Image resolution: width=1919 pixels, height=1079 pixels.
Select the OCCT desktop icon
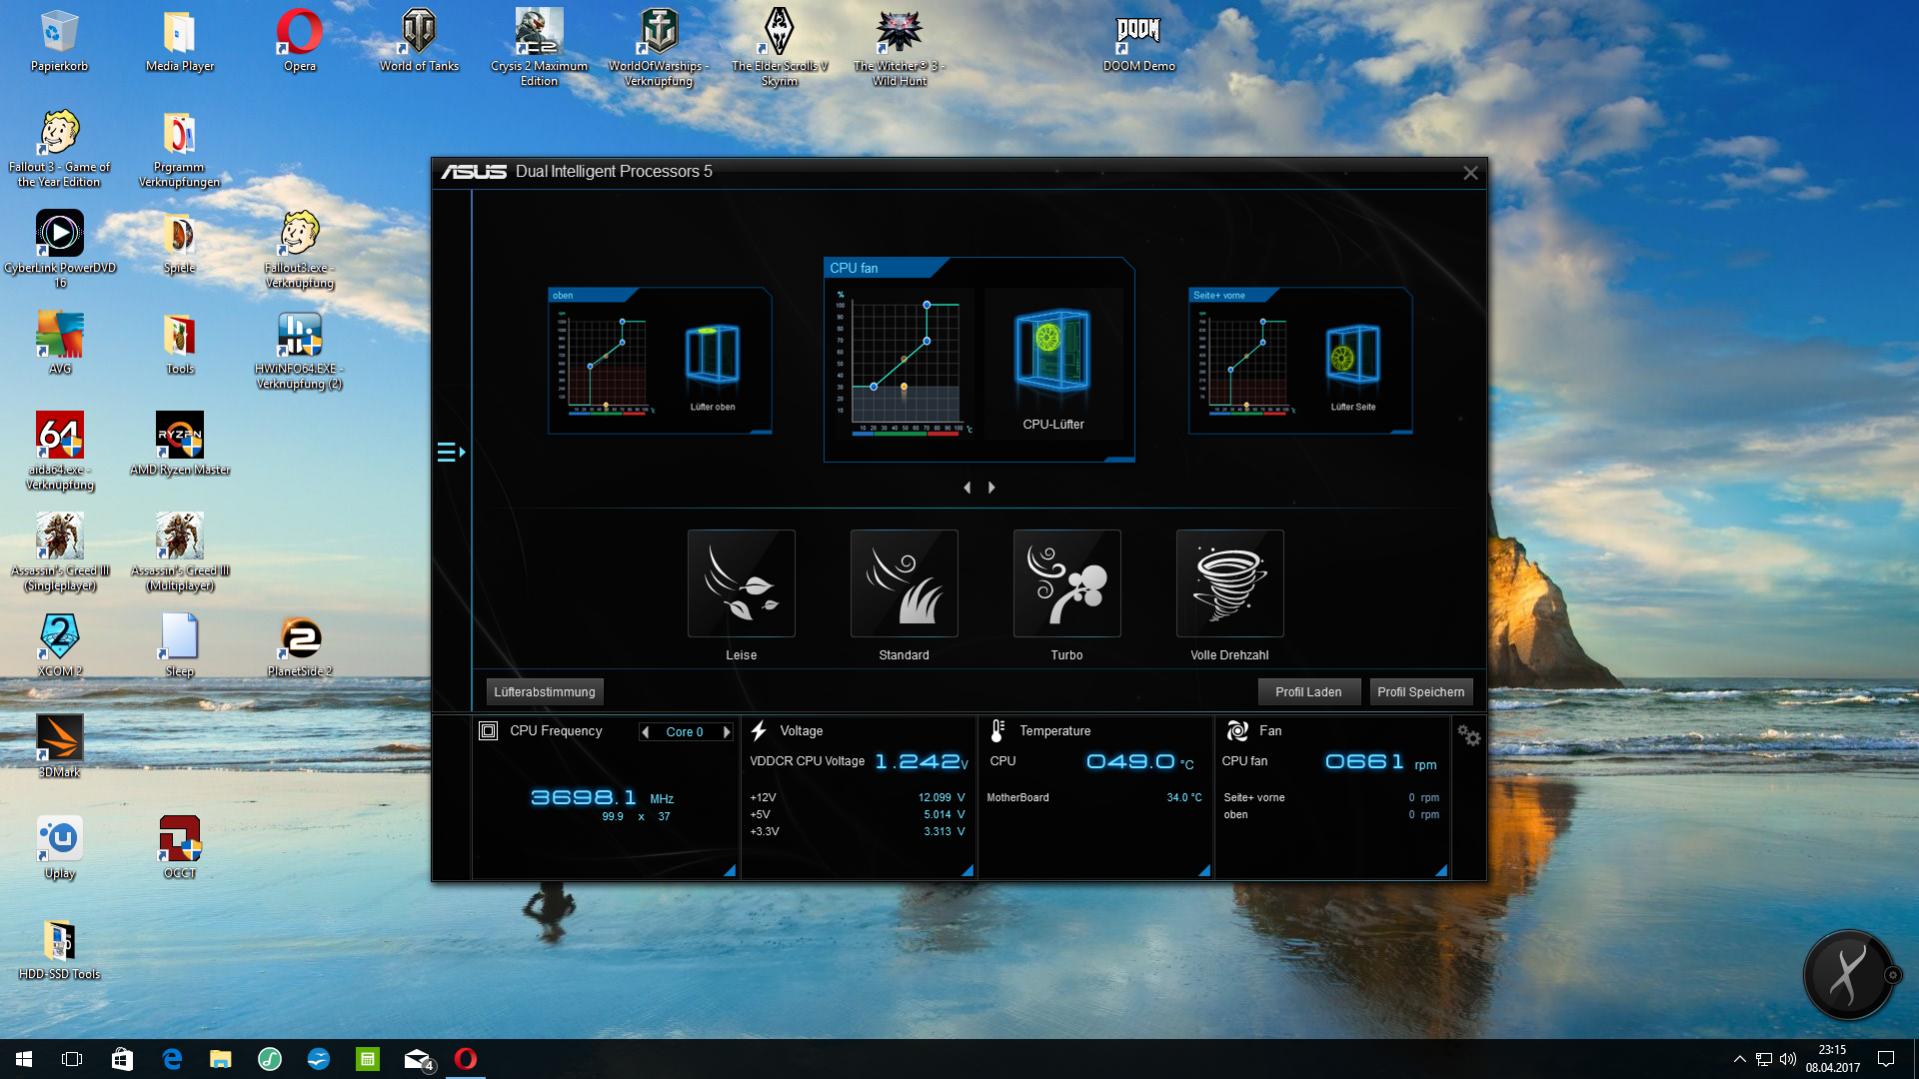[180, 847]
